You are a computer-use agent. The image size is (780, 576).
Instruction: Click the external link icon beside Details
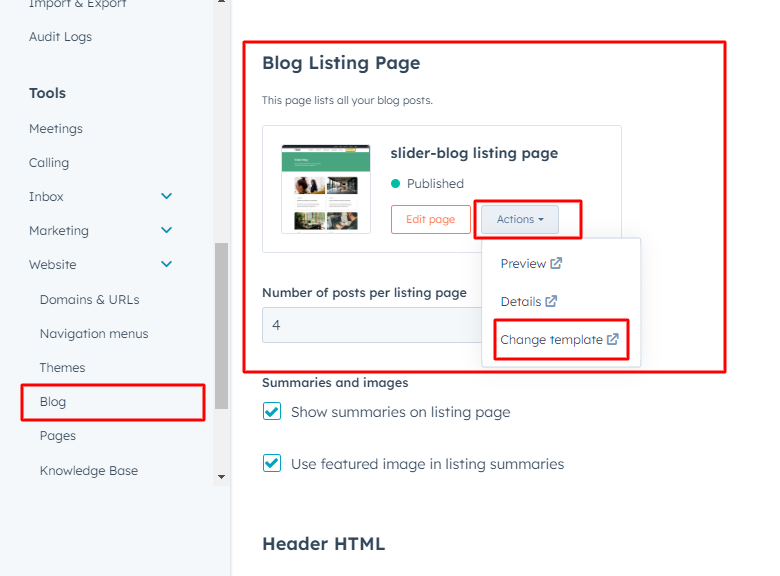[x=551, y=301]
